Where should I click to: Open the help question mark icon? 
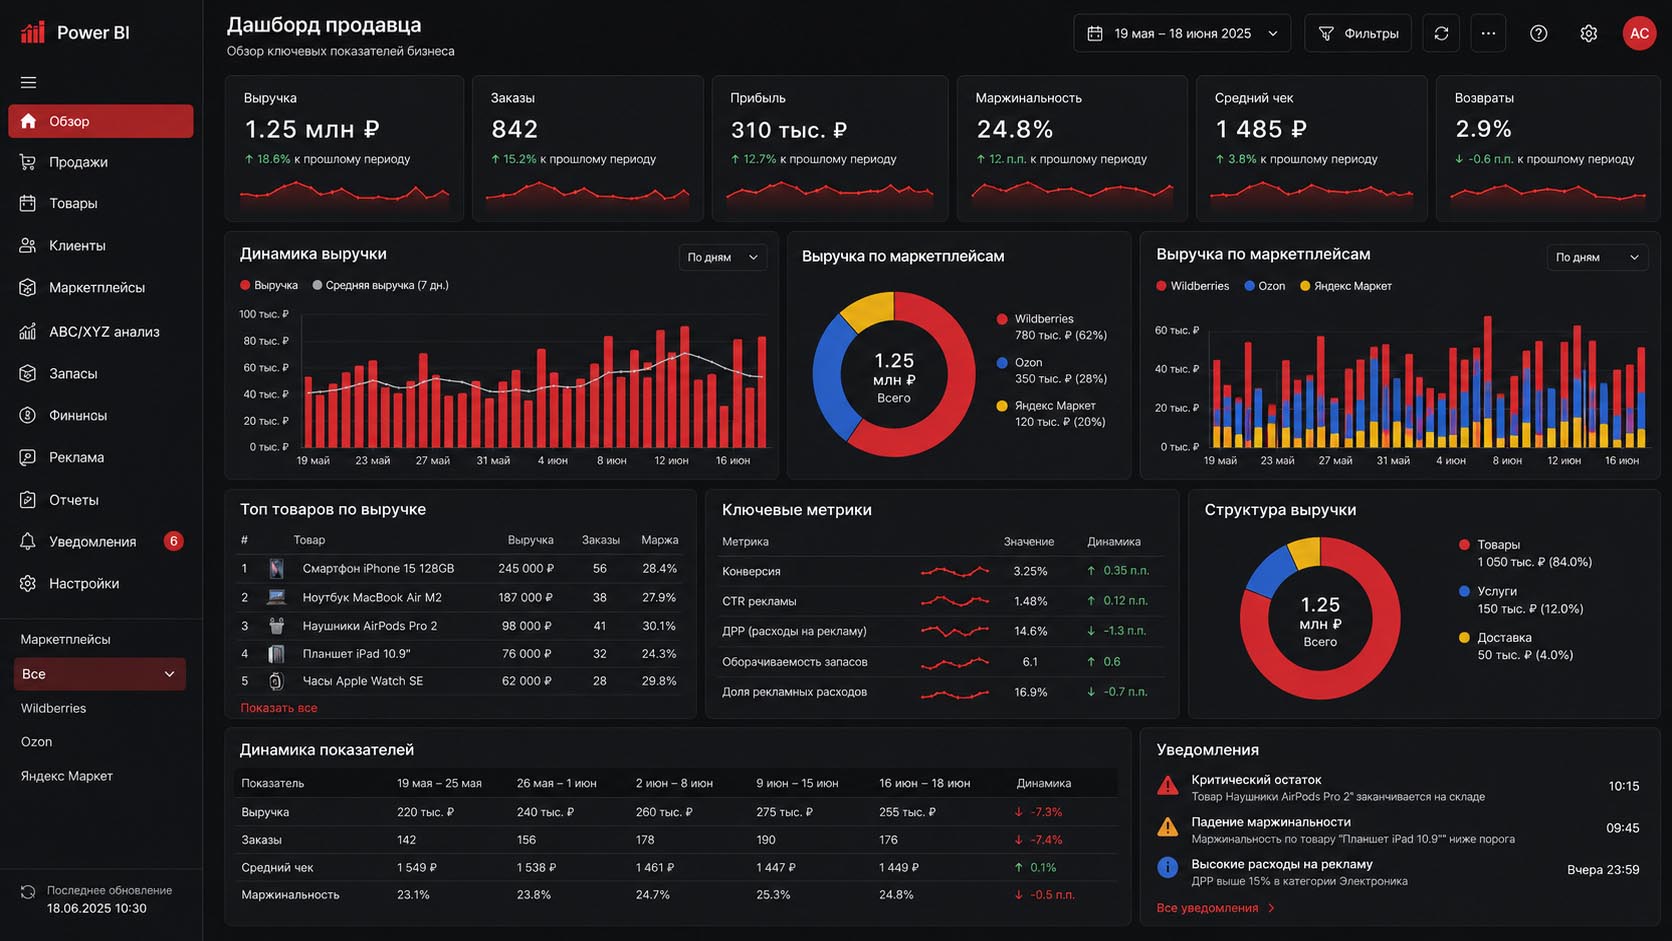coord(1539,33)
